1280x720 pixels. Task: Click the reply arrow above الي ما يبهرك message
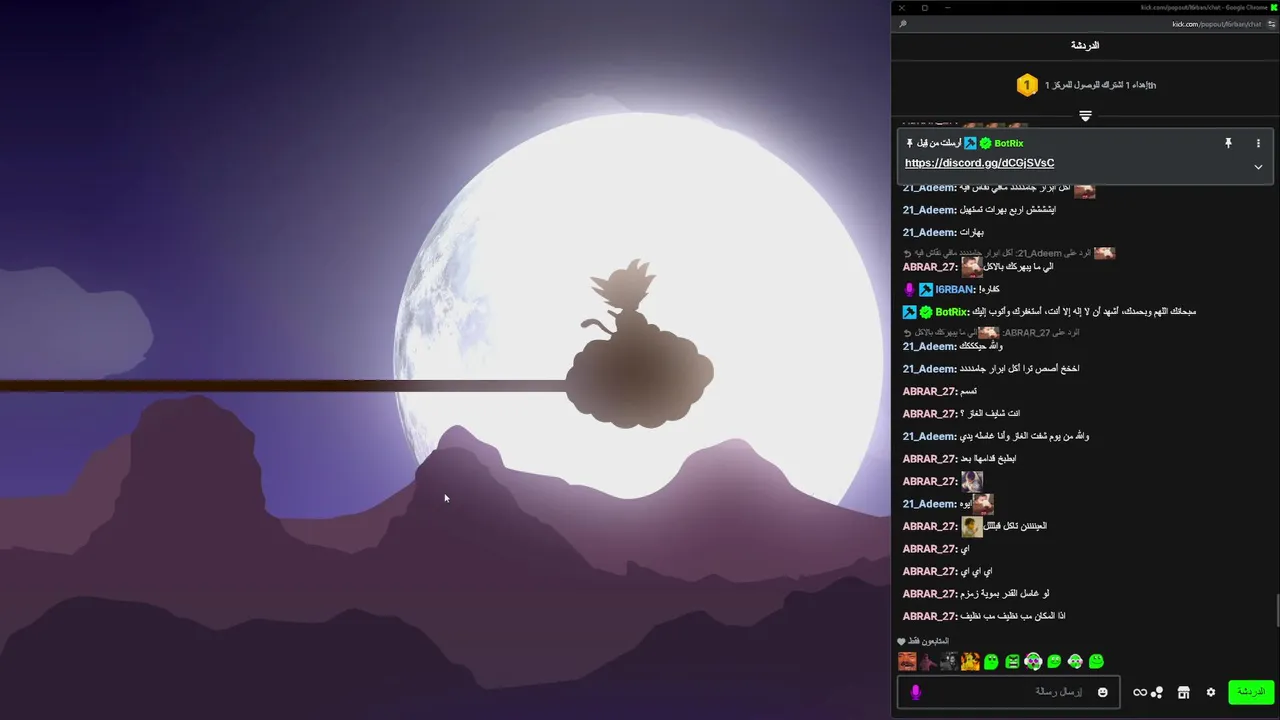(x=907, y=253)
